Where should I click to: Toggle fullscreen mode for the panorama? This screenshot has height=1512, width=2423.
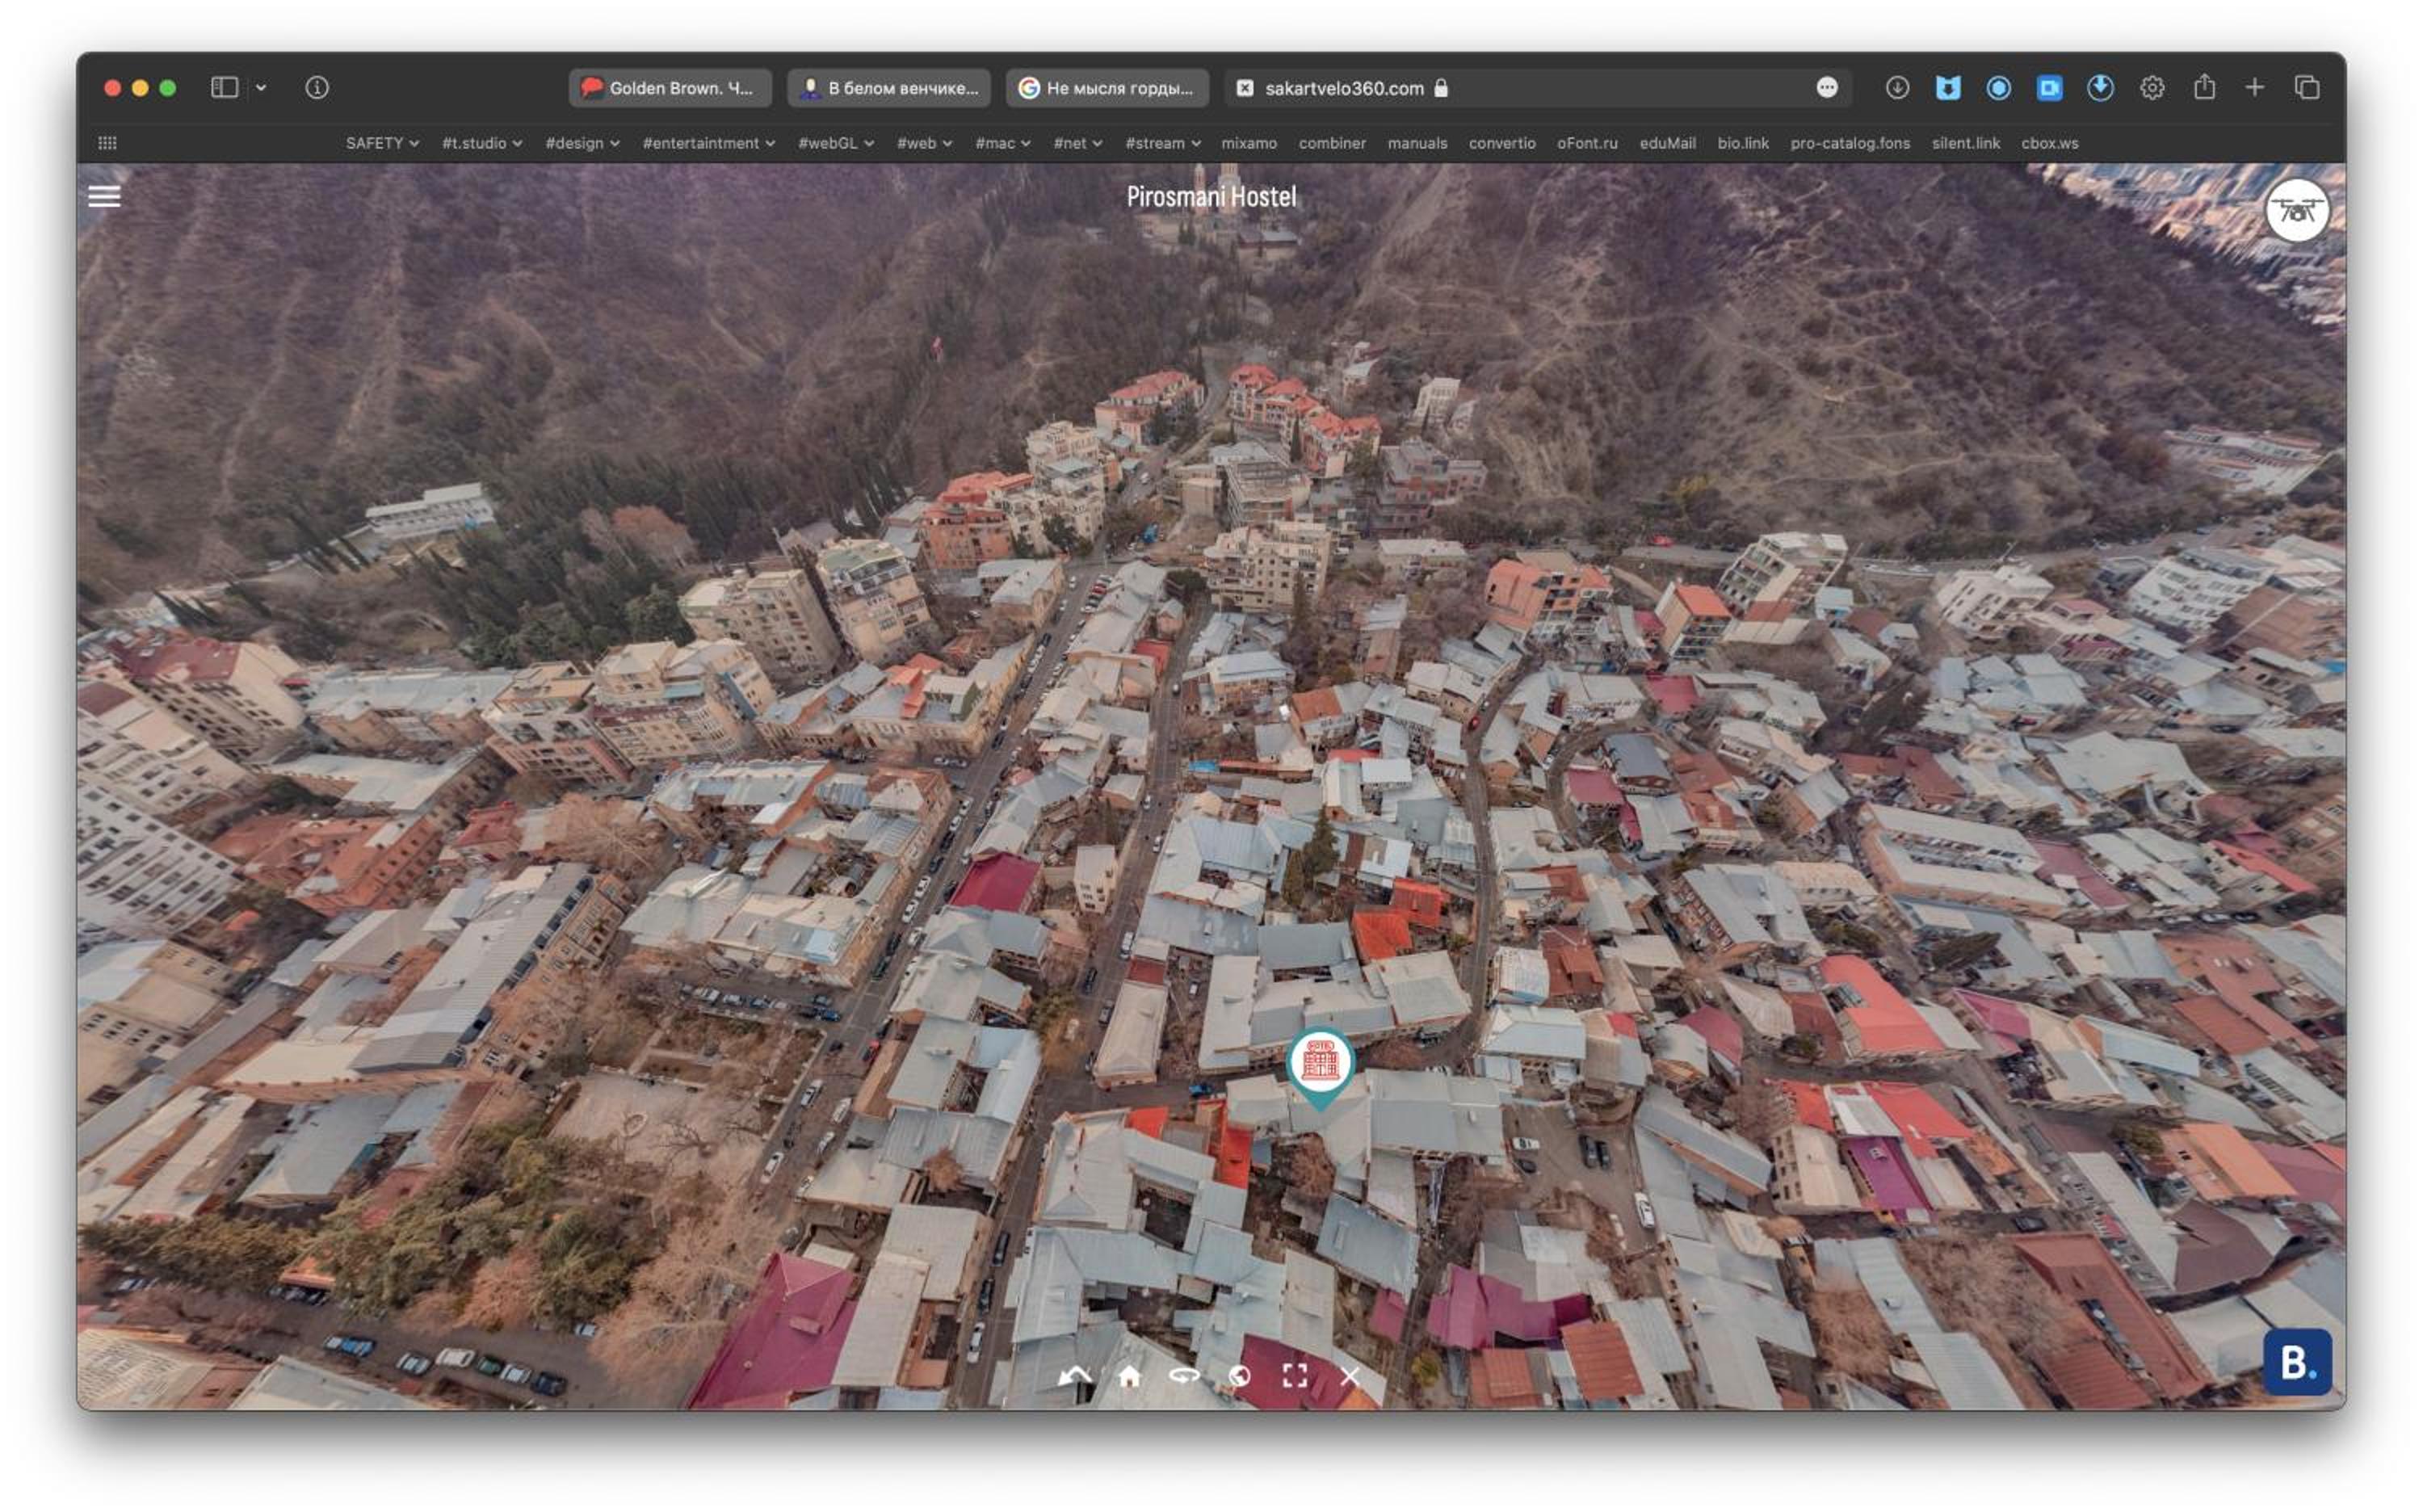click(1294, 1376)
